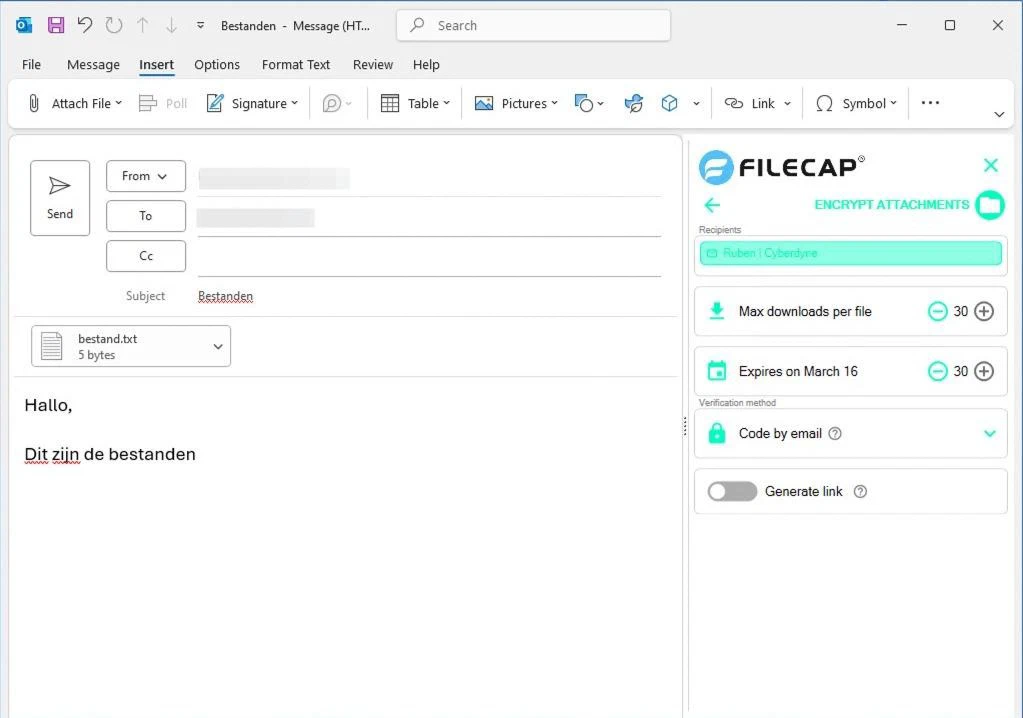
Task: Click the Outlook app icon in title bar
Action: pos(24,25)
